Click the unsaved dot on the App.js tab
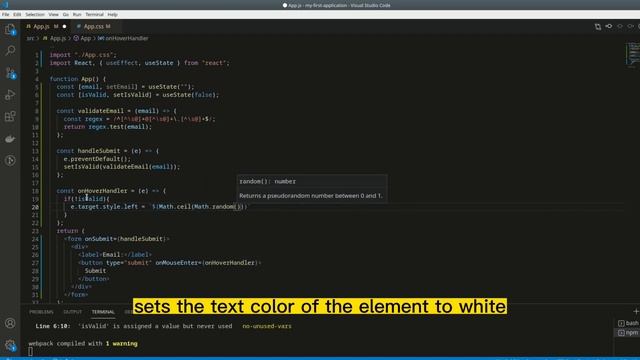Viewport: 640px width, 360px height. [x=64, y=27]
